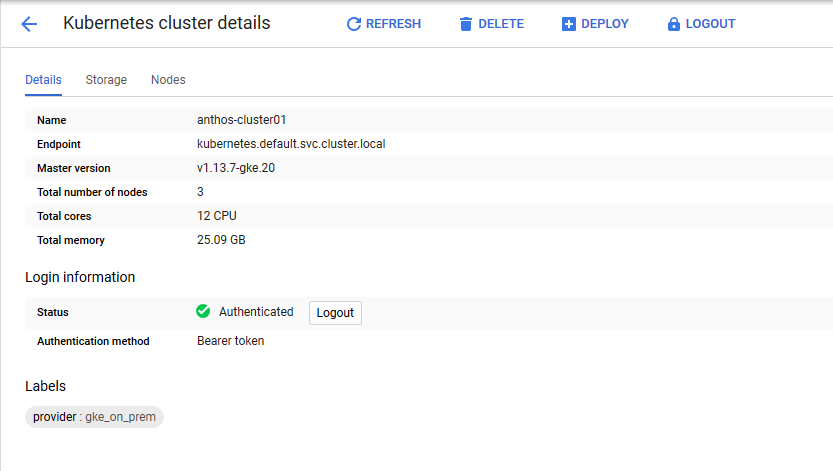Select the Details tab
833x471 pixels.
pos(43,80)
